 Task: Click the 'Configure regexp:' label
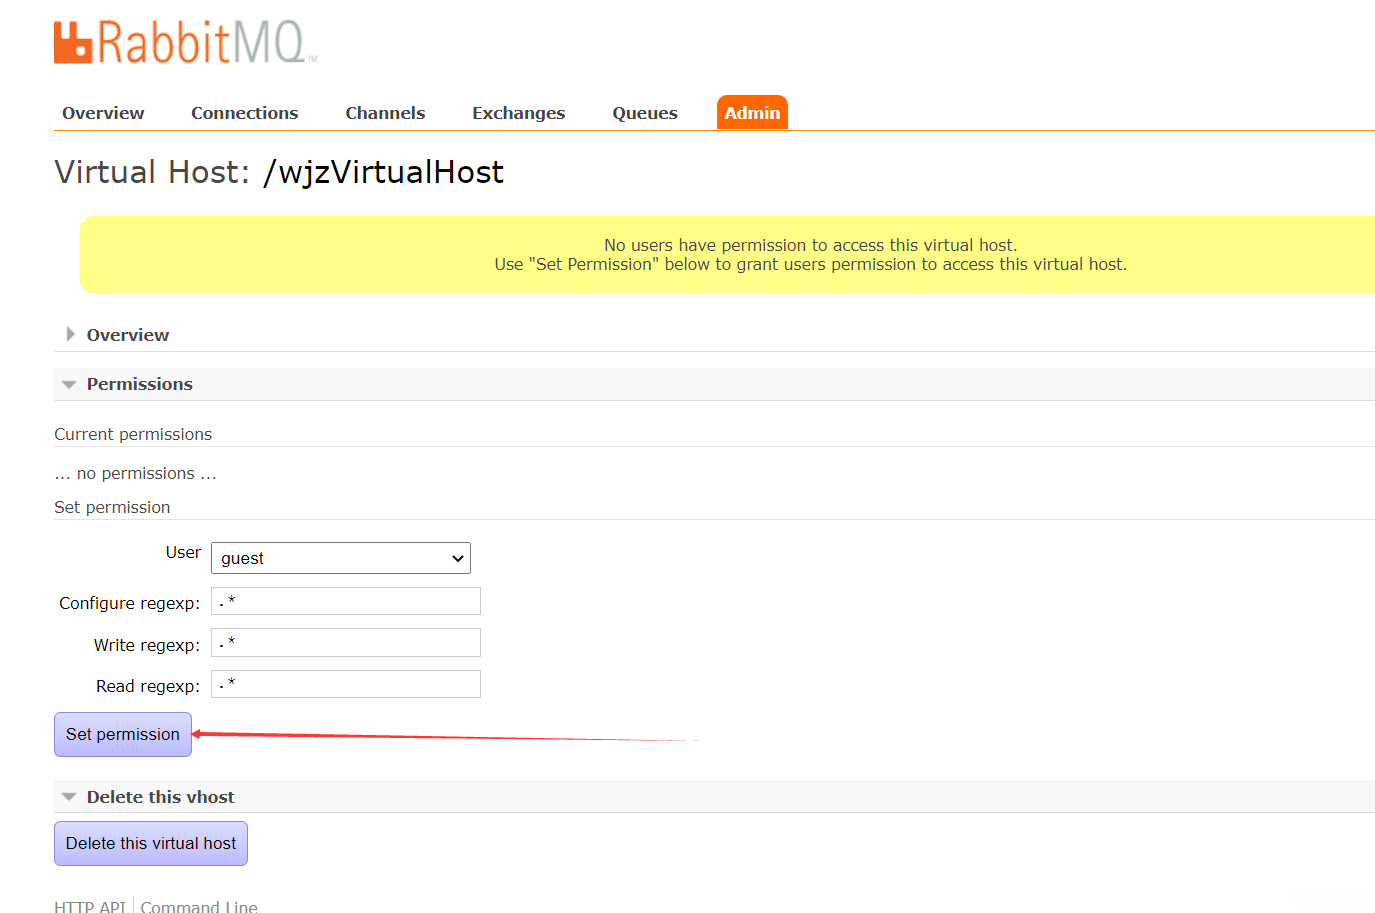pyautogui.click(x=130, y=603)
